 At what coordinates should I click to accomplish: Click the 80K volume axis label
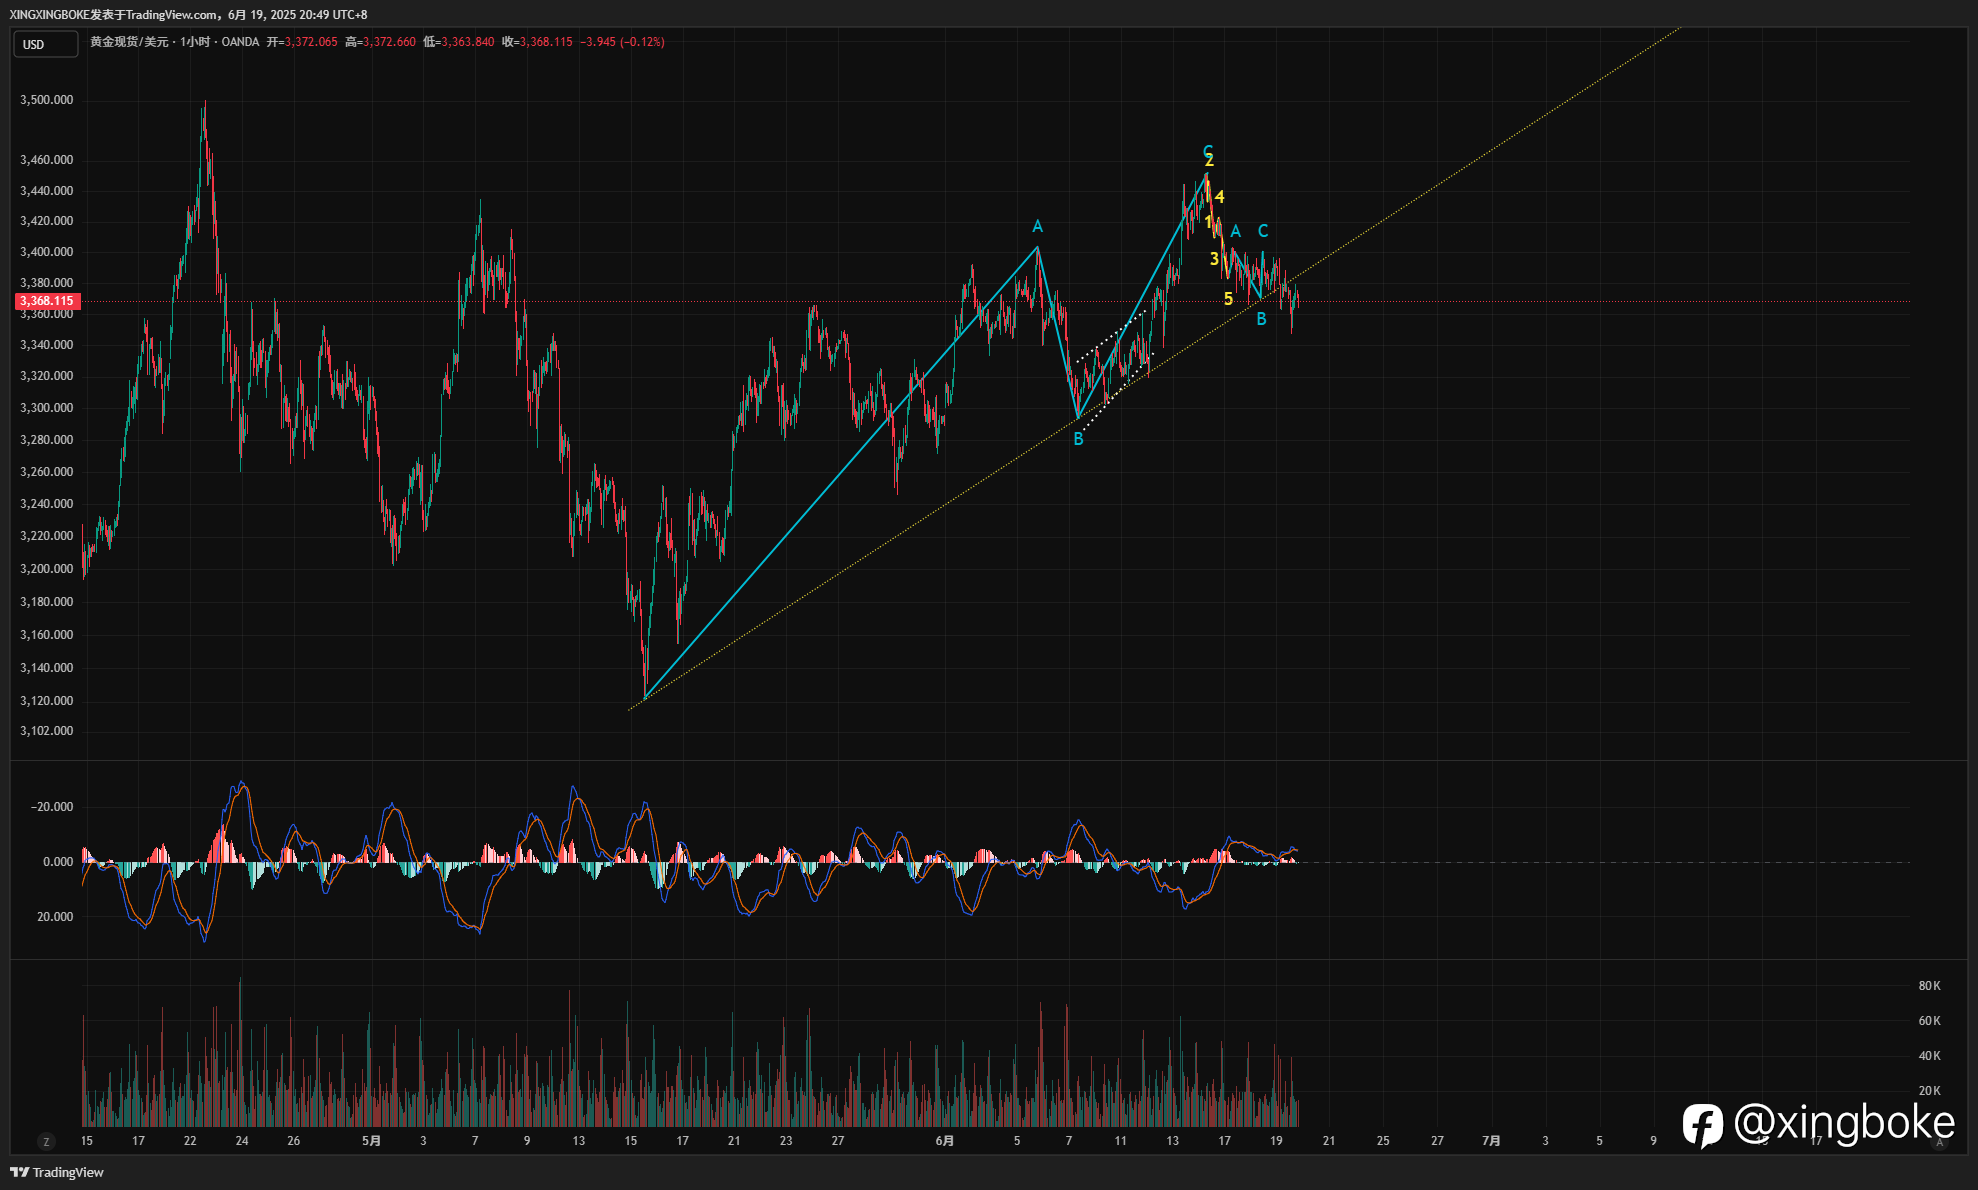tap(1929, 986)
